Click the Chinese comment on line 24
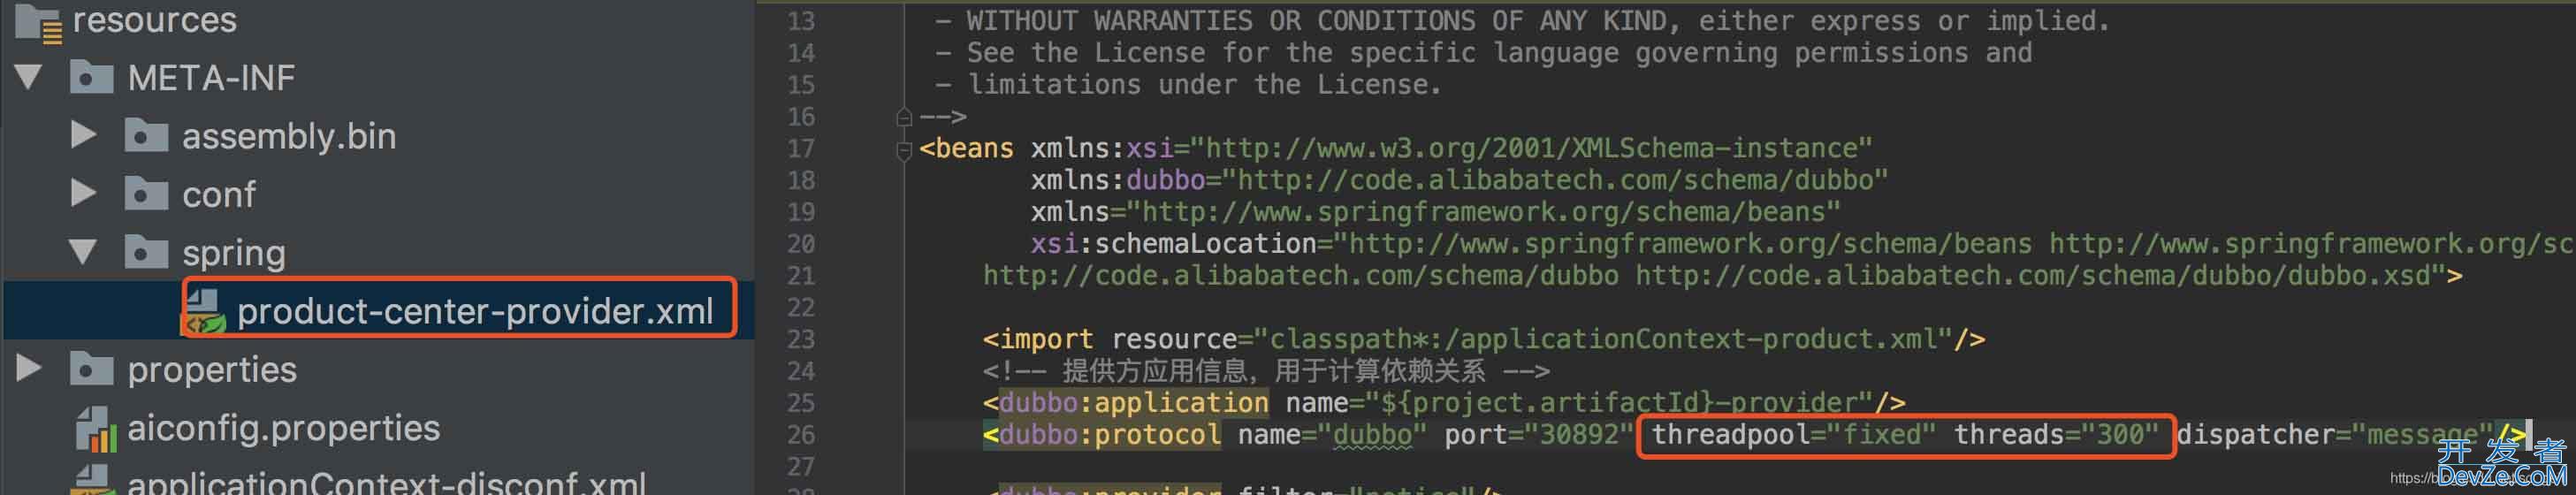The width and height of the screenshot is (2576, 495). click(x=1266, y=371)
